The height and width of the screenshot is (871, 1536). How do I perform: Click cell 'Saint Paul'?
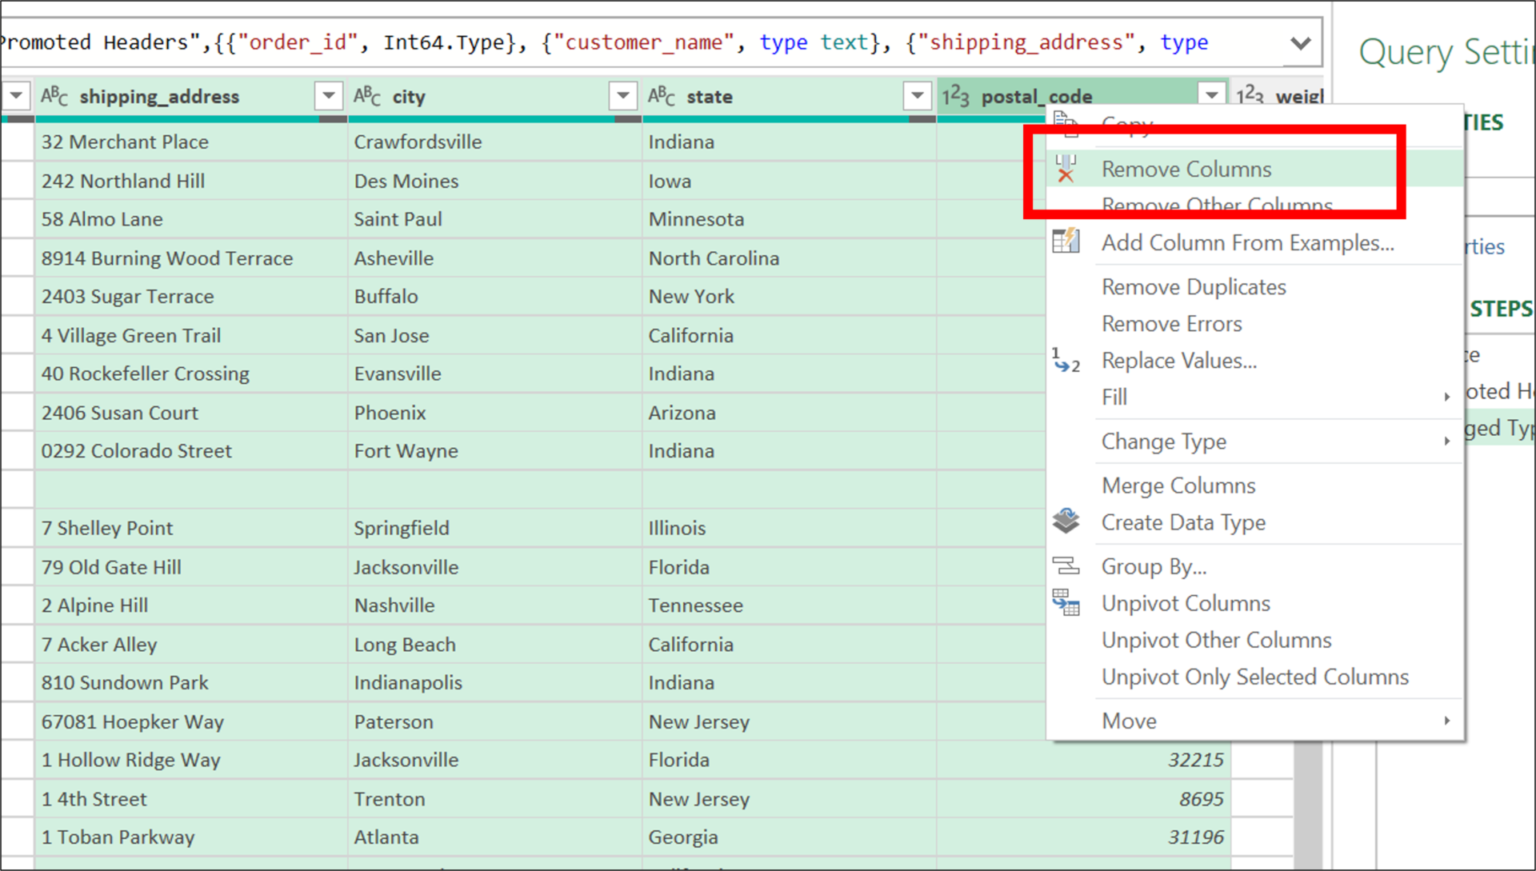click(495, 219)
